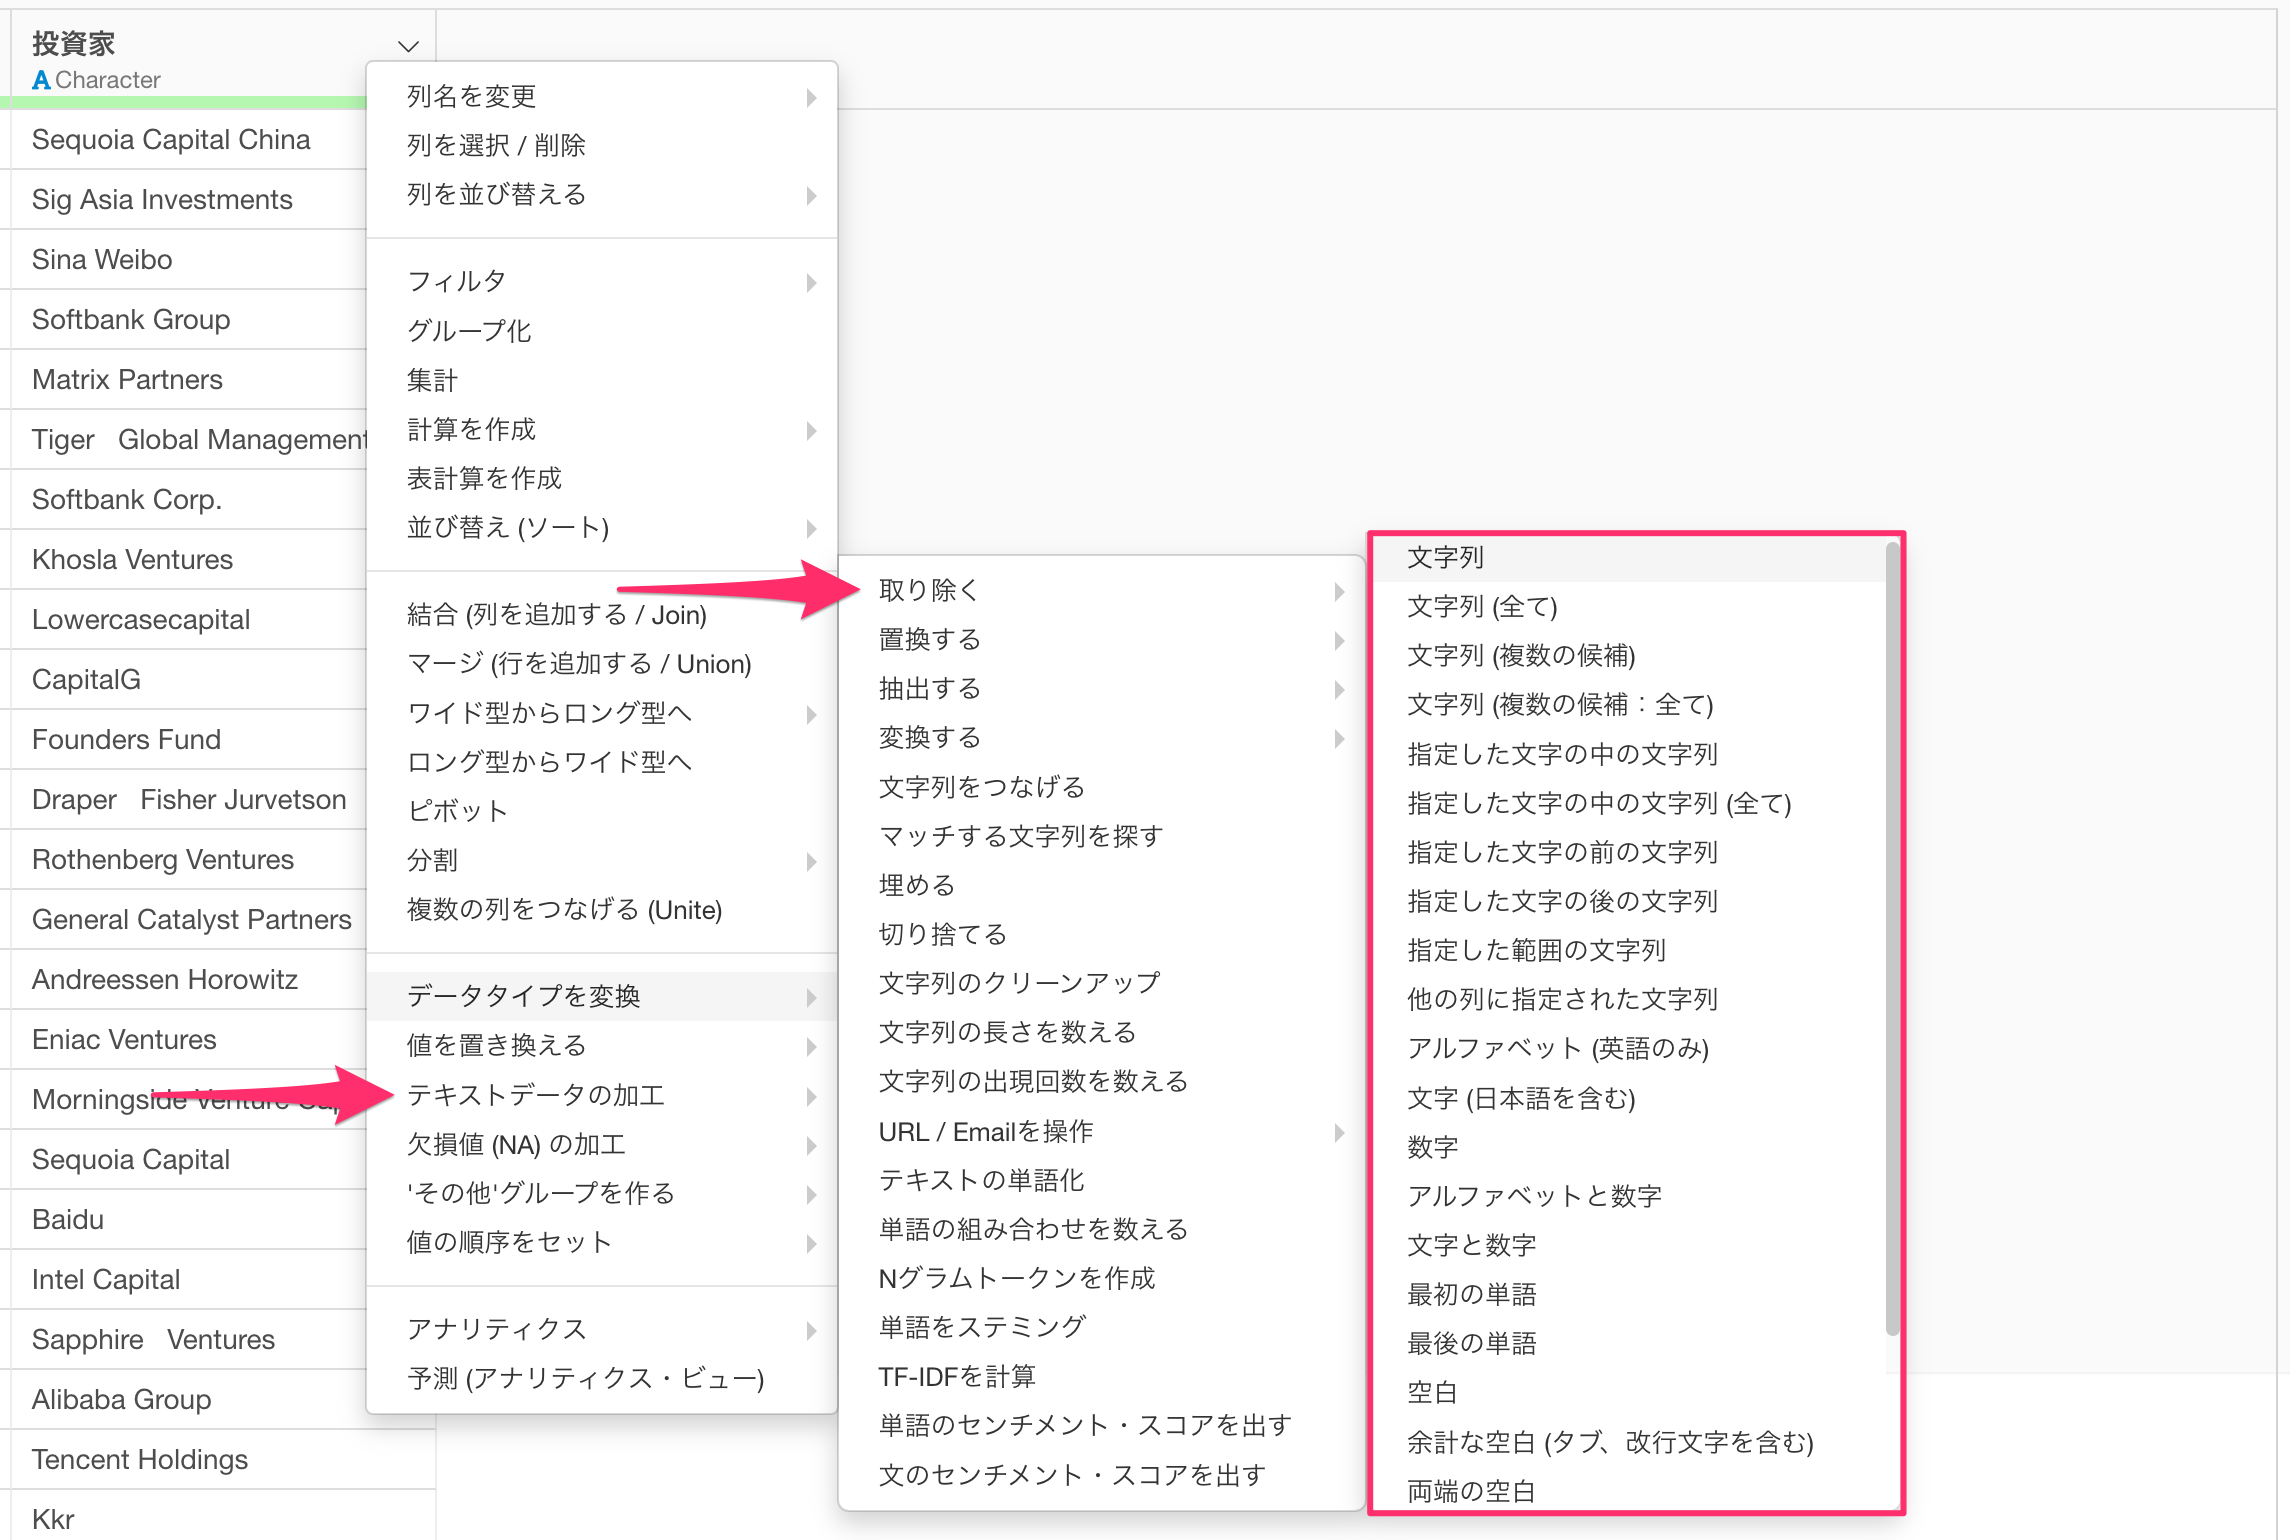Select 集計 in the column menu
2290x1540 pixels.
click(602, 380)
